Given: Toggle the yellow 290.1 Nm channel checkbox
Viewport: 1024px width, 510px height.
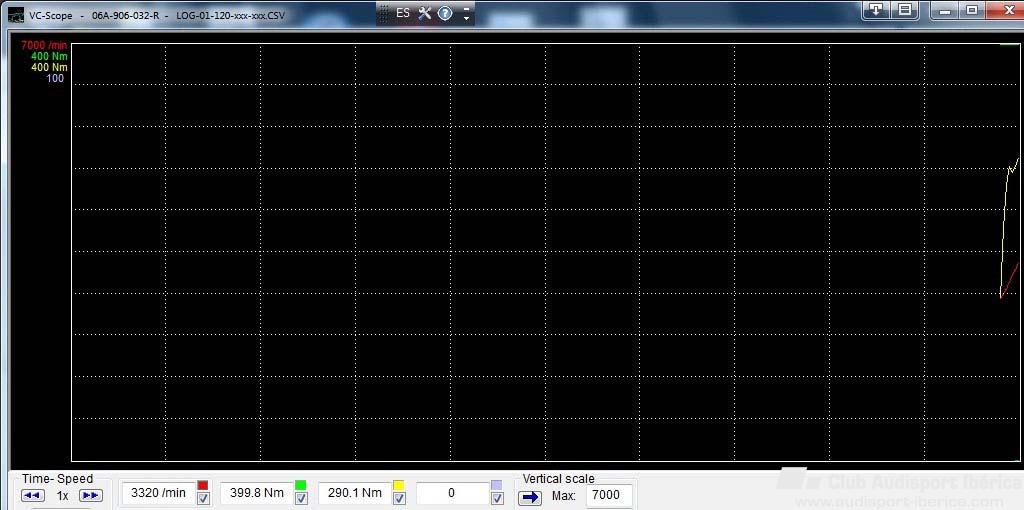Looking at the screenshot, I should click(x=399, y=498).
